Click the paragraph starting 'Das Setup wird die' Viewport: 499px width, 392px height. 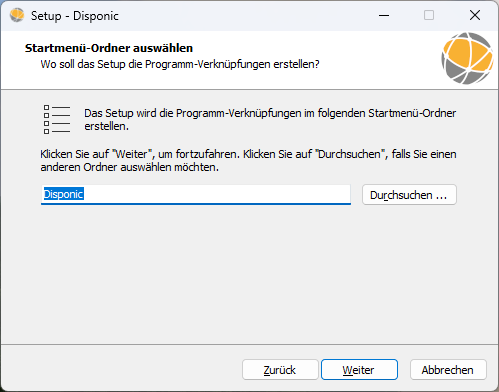point(270,120)
